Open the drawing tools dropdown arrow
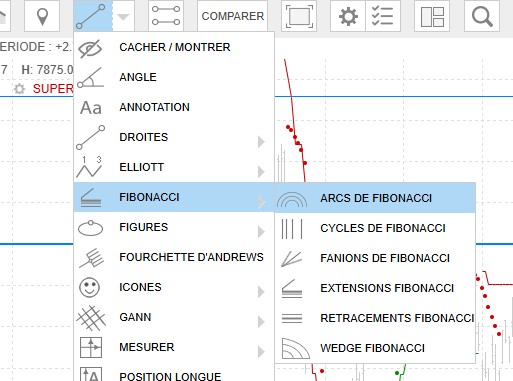Screen dimensions: 513x381 (123, 16)
